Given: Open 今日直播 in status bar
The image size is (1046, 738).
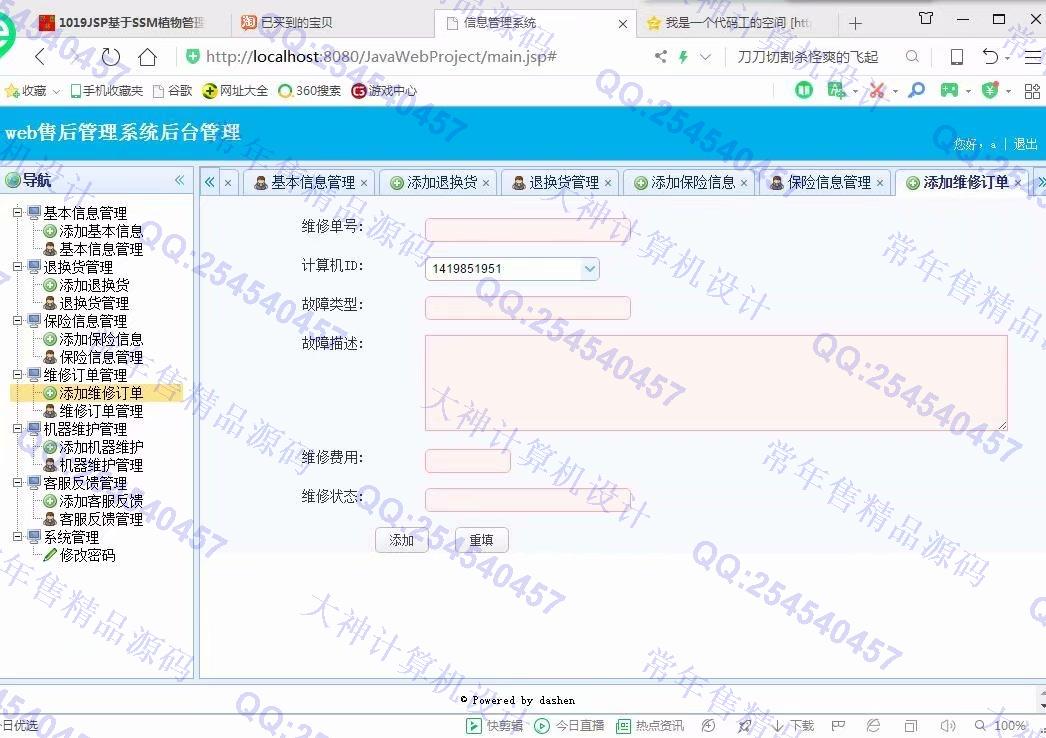Looking at the screenshot, I should click(x=569, y=725).
